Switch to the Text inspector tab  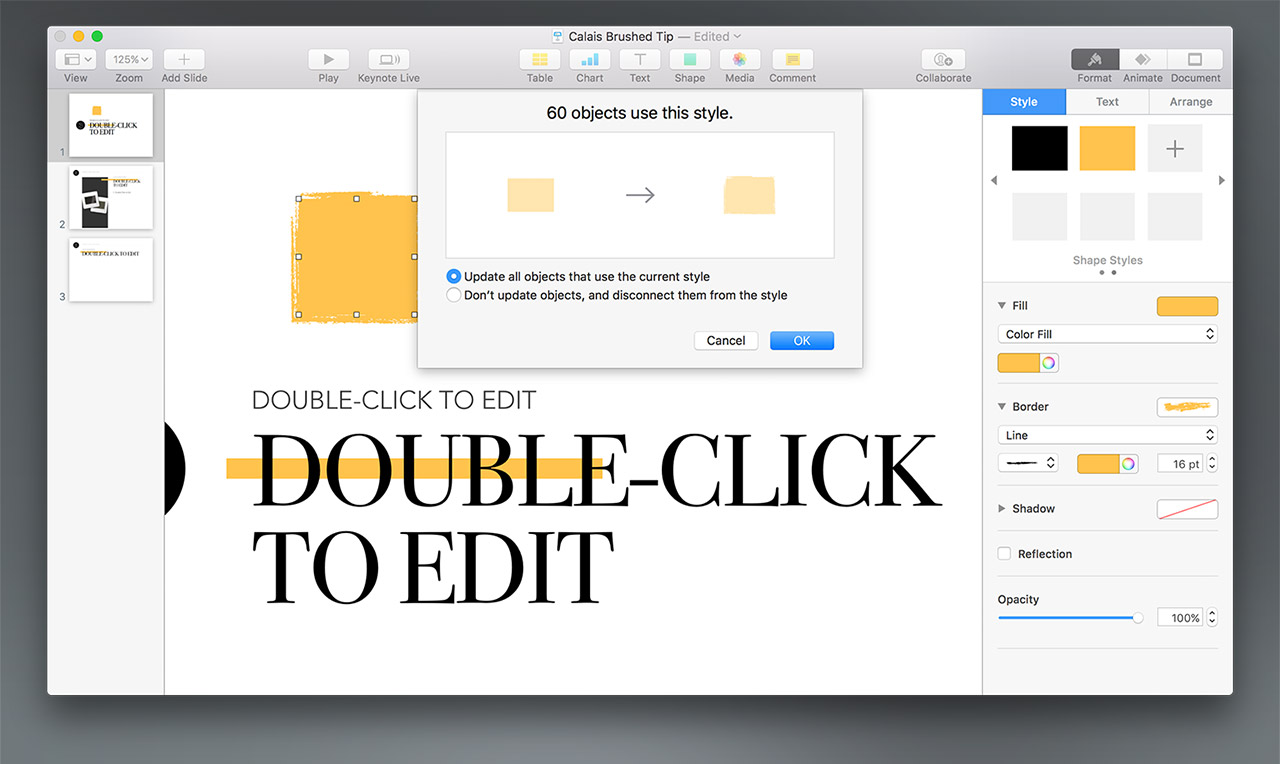[1107, 102]
